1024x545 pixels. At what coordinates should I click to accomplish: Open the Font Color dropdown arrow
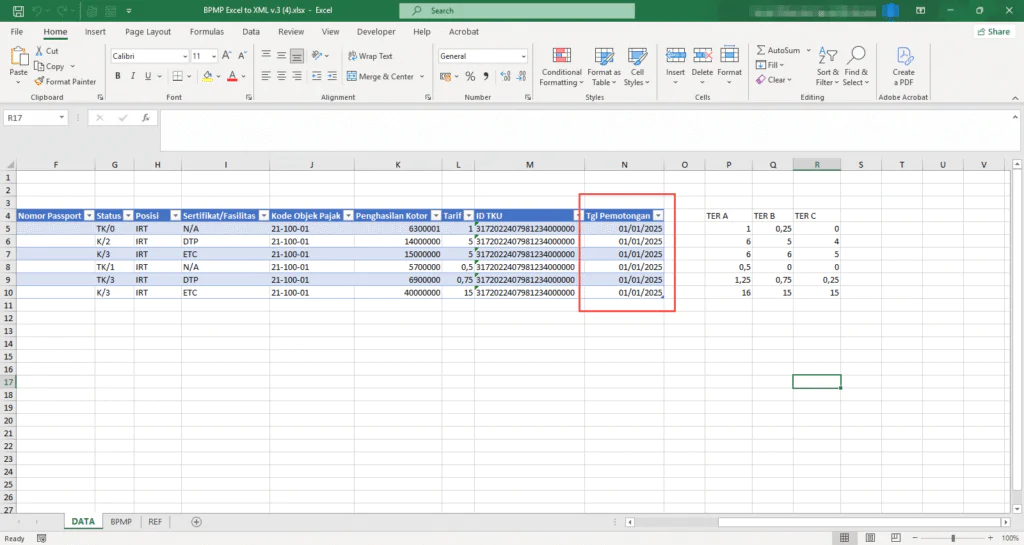[x=244, y=76]
